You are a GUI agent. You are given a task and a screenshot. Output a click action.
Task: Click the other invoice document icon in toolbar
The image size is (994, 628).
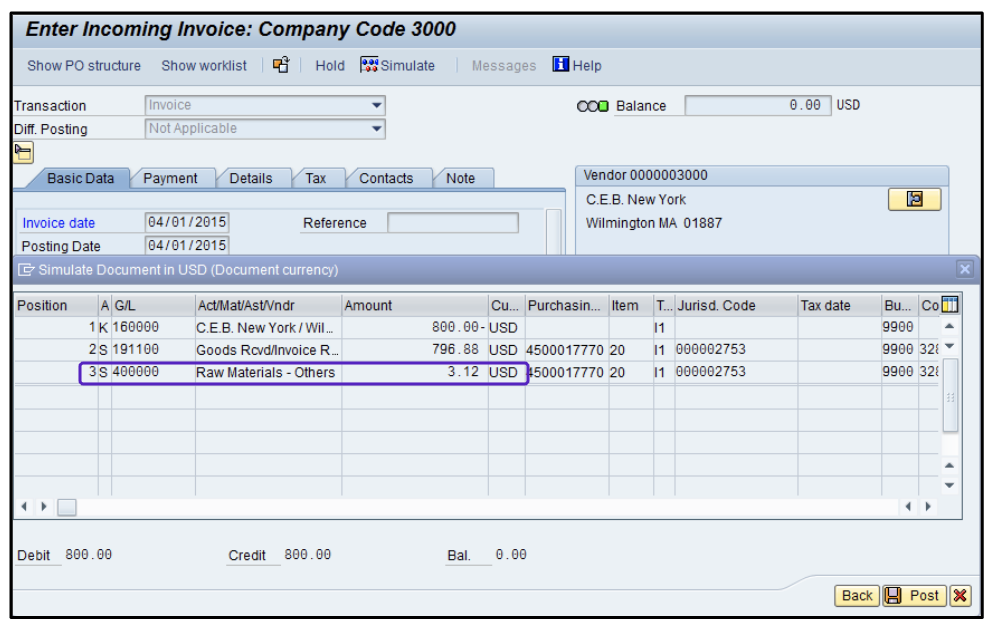(x=281, y=65)
